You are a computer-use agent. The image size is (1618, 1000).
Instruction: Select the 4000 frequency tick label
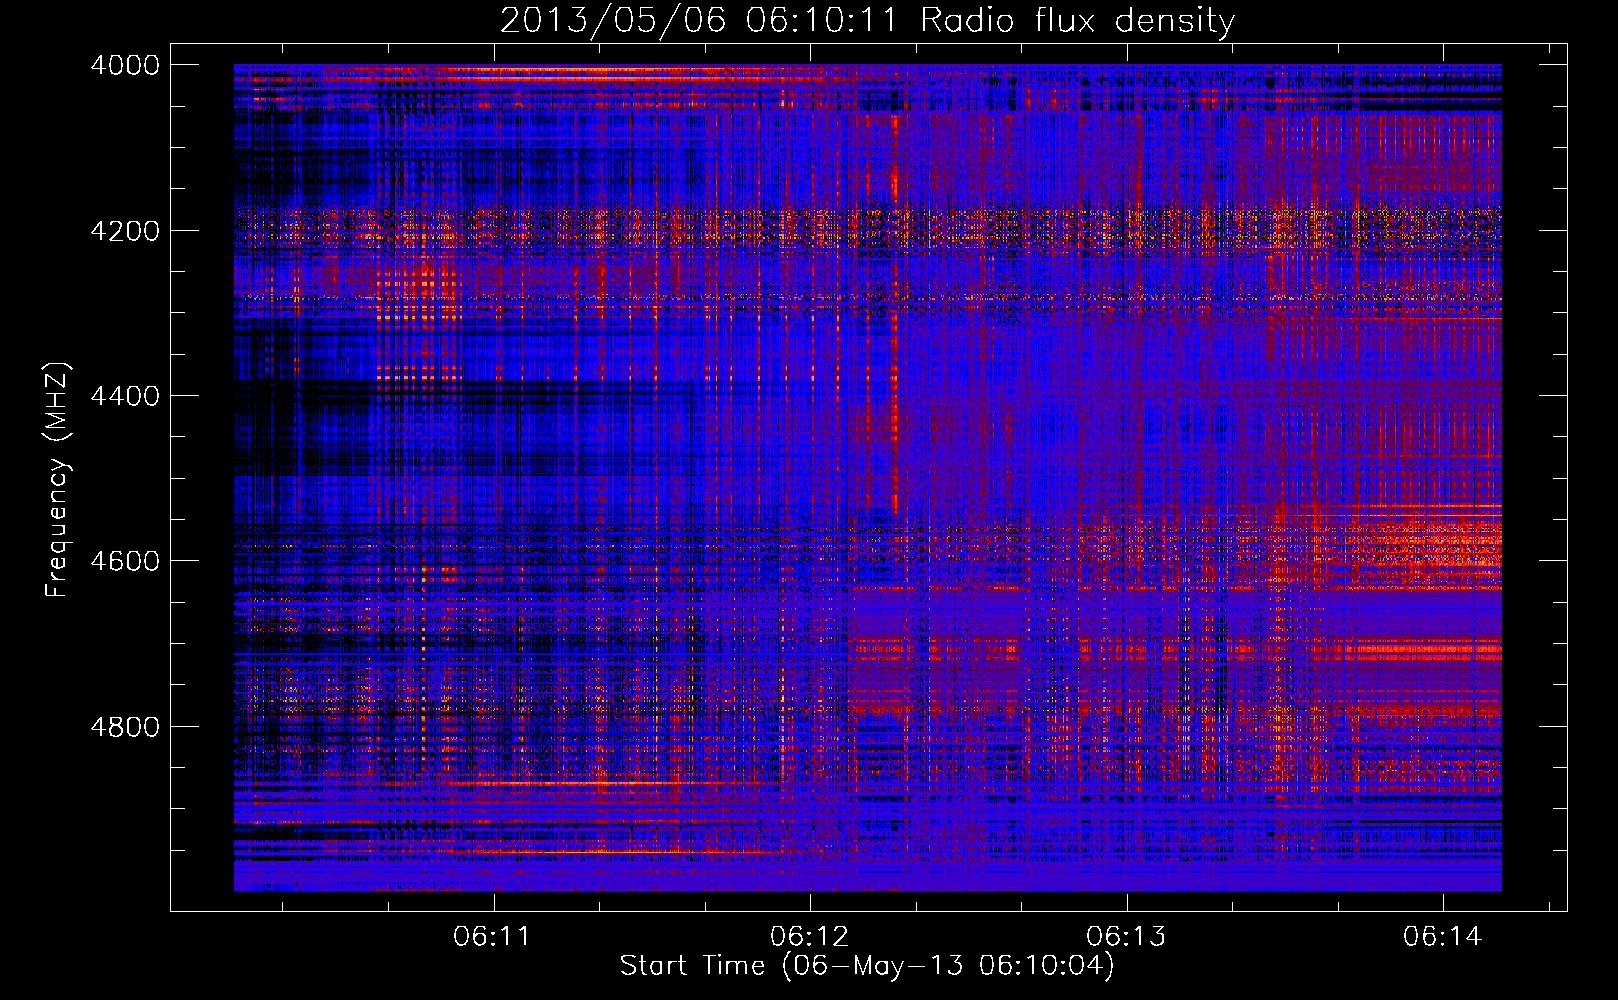tap(125, 65)
